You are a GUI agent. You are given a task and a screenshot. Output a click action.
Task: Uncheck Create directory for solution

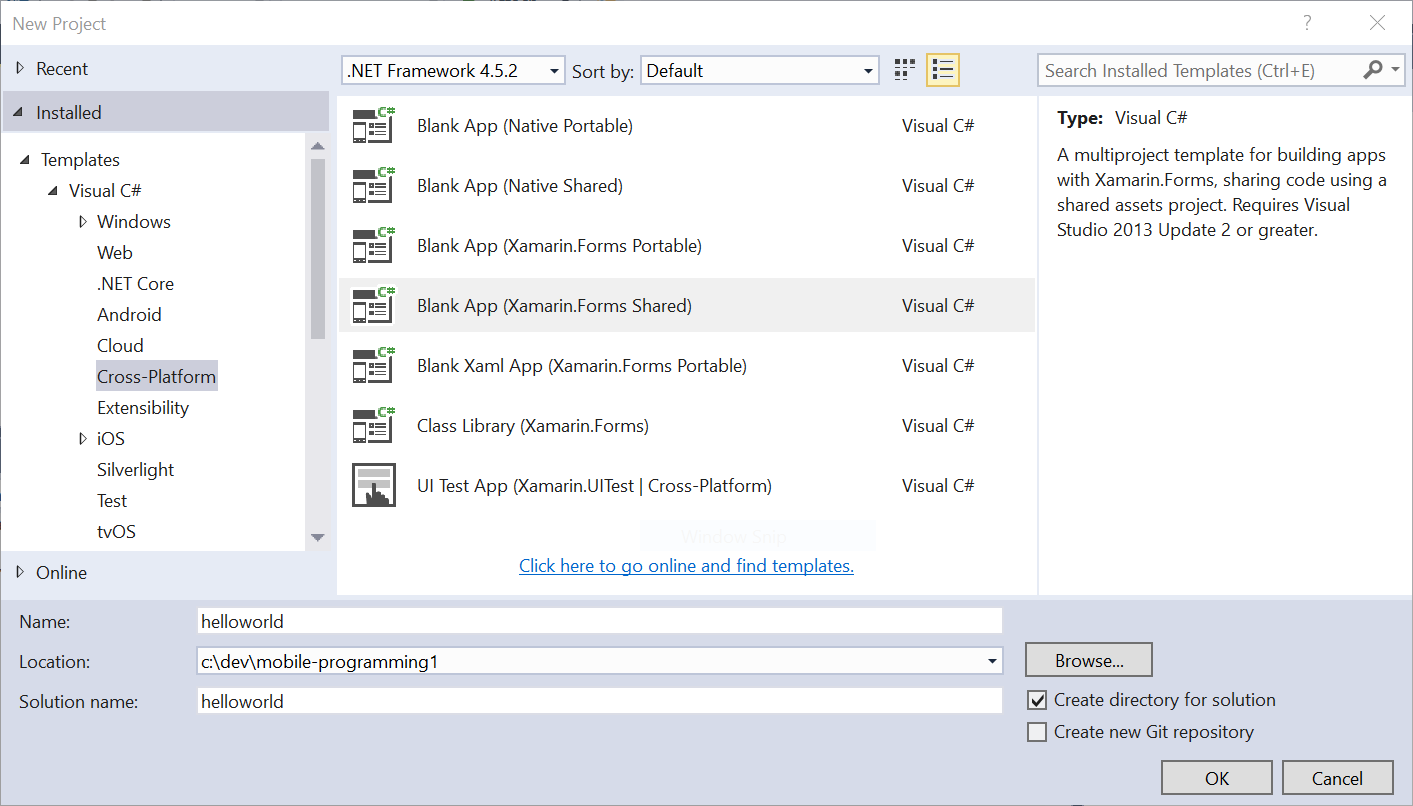(x=1037, y=700)
